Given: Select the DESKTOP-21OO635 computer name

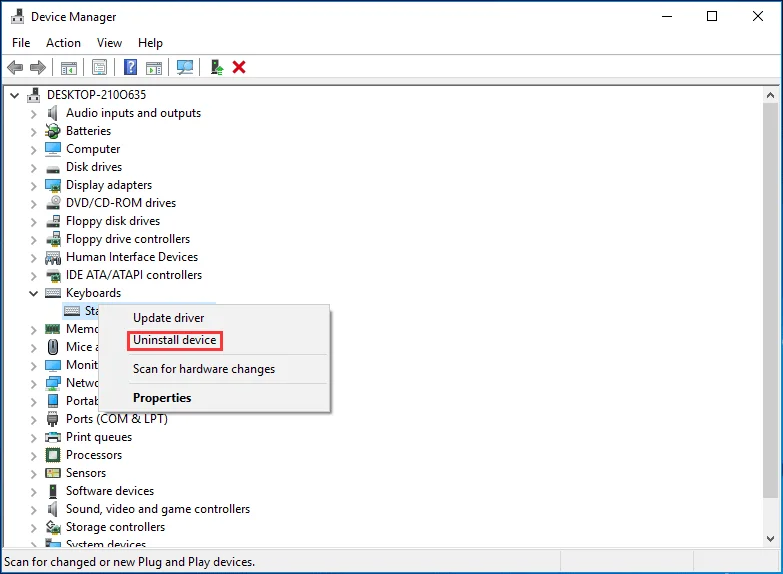Looking at the screenshot, I should pos(96,94).
